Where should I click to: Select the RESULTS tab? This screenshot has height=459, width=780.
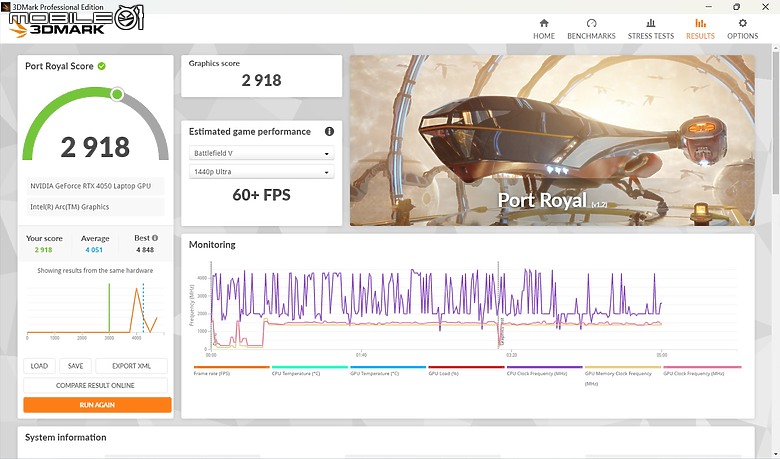700,29
